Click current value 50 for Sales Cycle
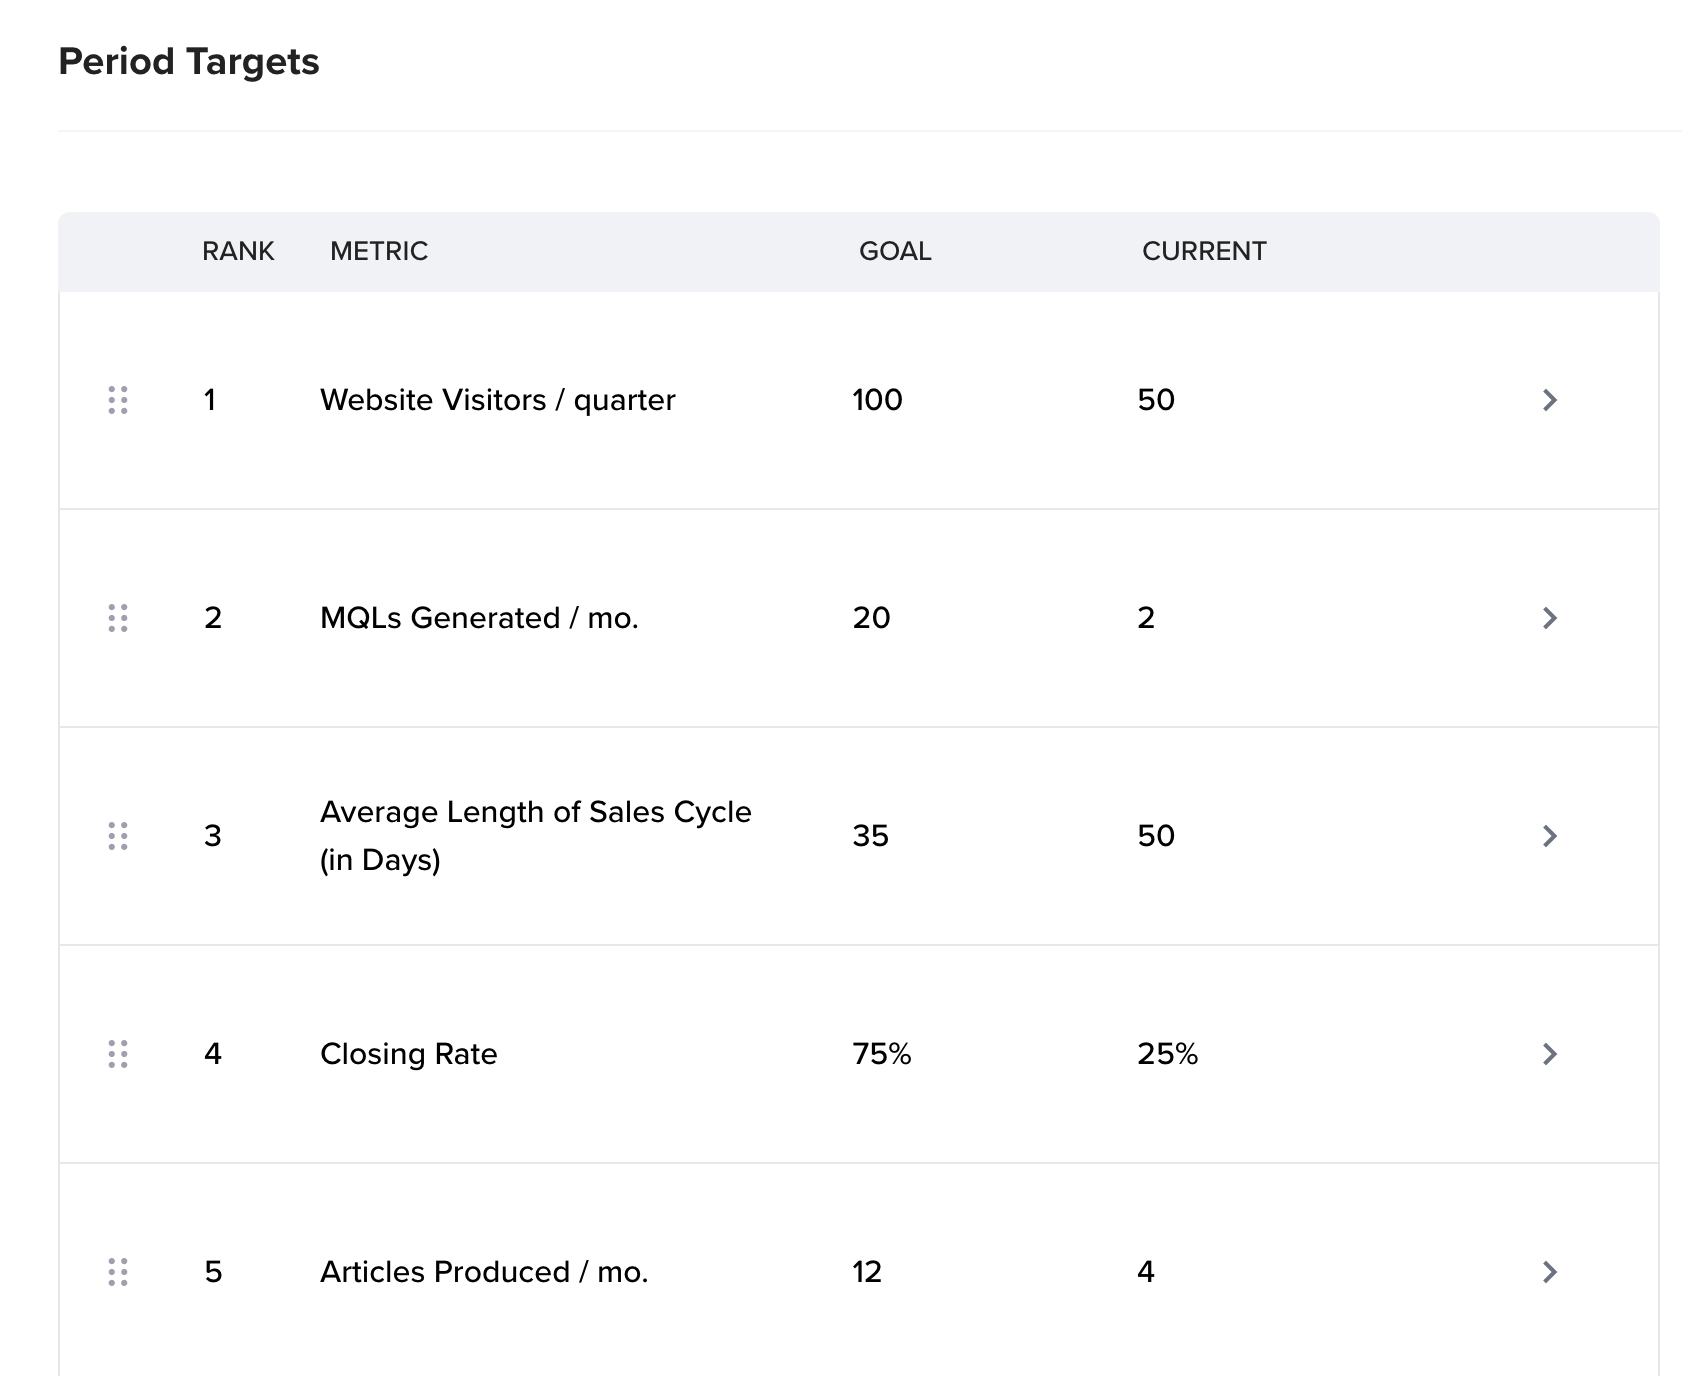Screen dimensions: 1682x1376 1156,836
